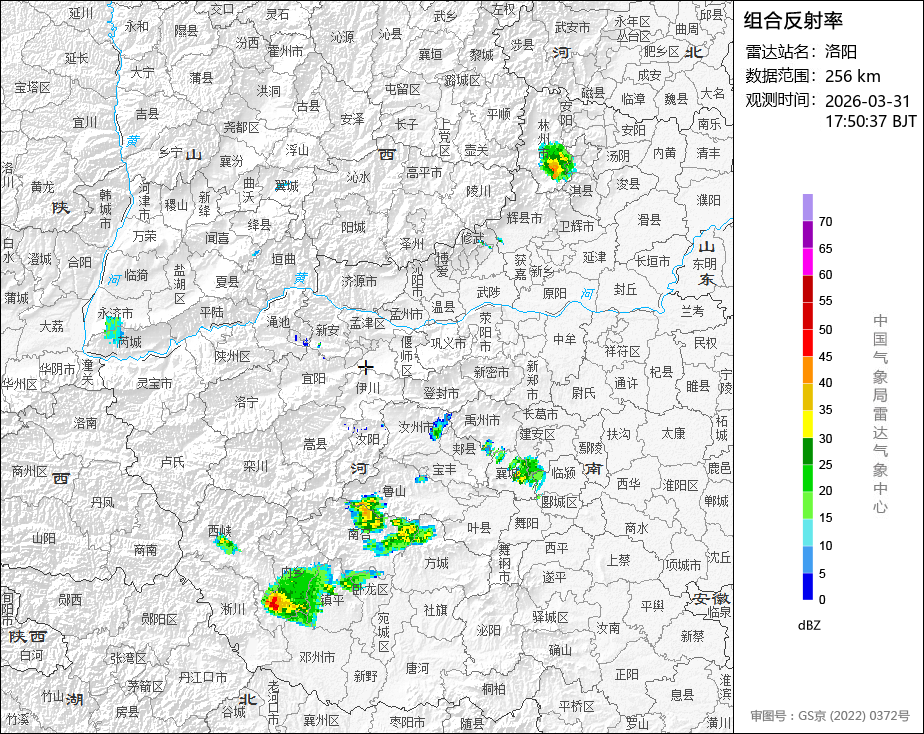Click the 巩义市 label on the map
Image resolution: width=924 pixels, height=734 pixels.
[448, 343]
